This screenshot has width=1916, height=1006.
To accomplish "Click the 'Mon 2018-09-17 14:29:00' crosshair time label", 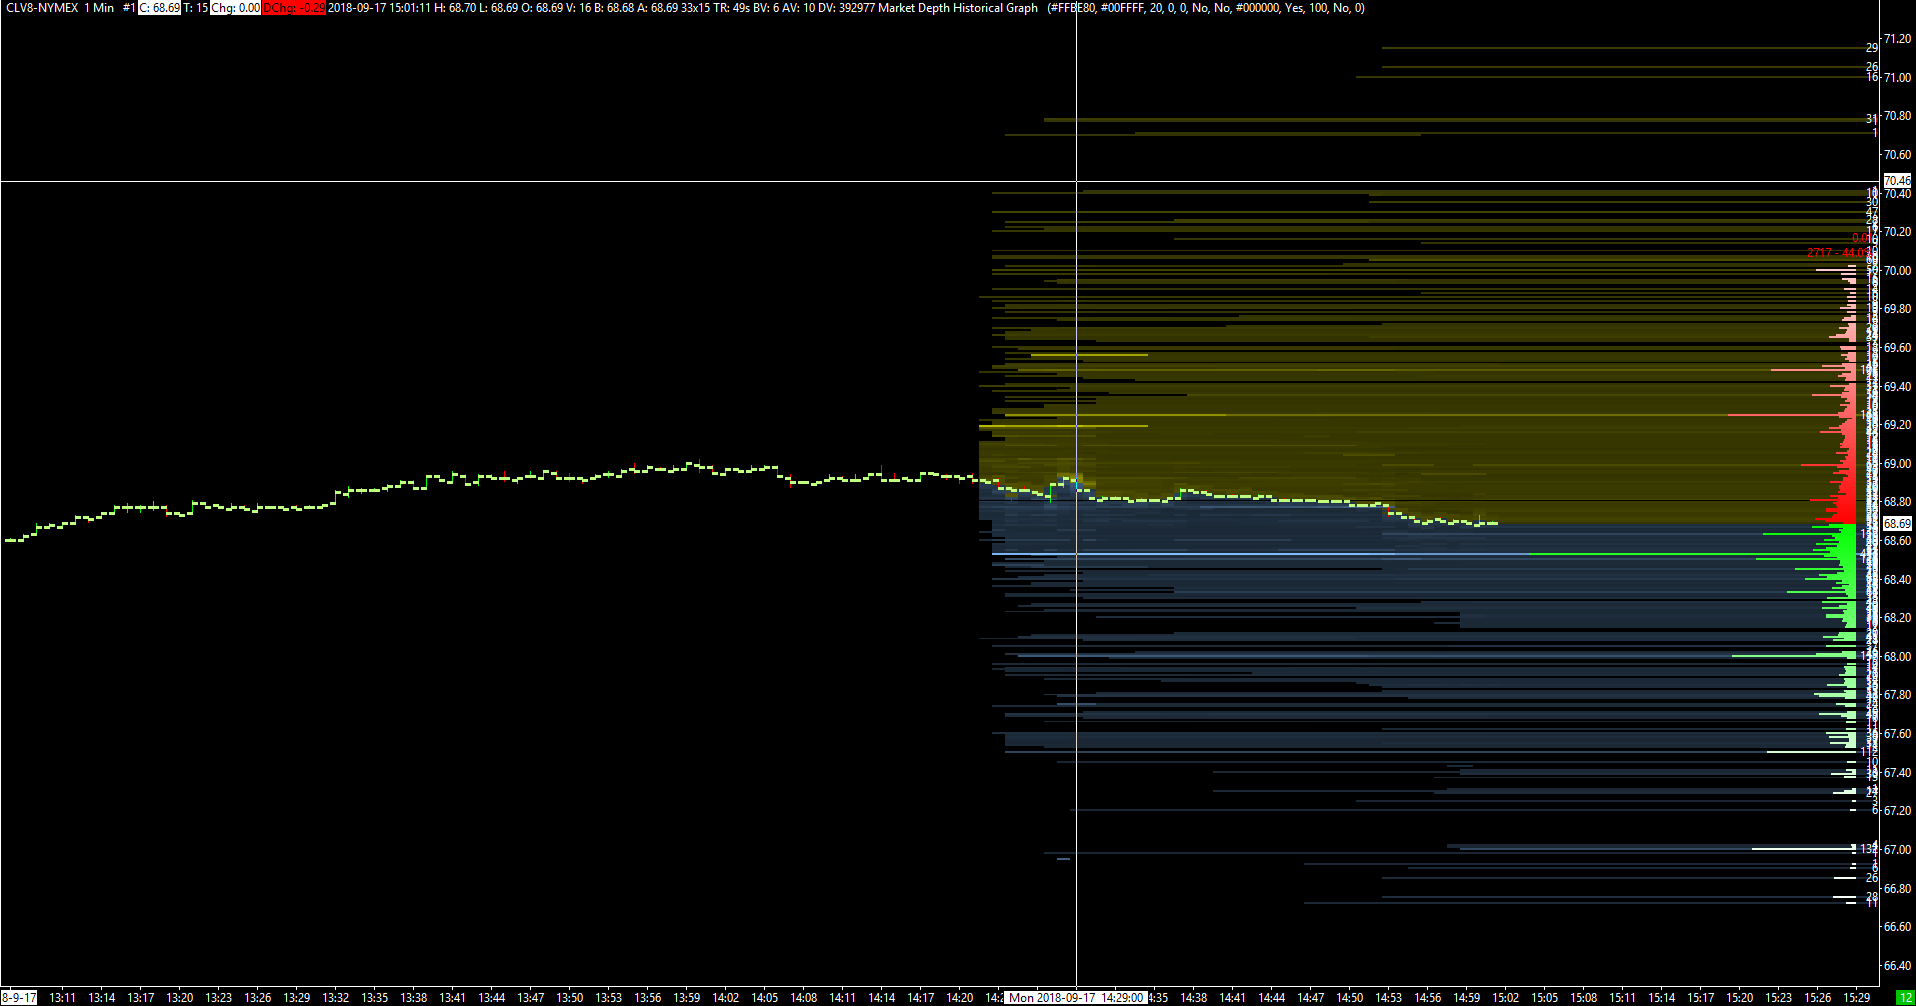I will [x=1075, y=998].
